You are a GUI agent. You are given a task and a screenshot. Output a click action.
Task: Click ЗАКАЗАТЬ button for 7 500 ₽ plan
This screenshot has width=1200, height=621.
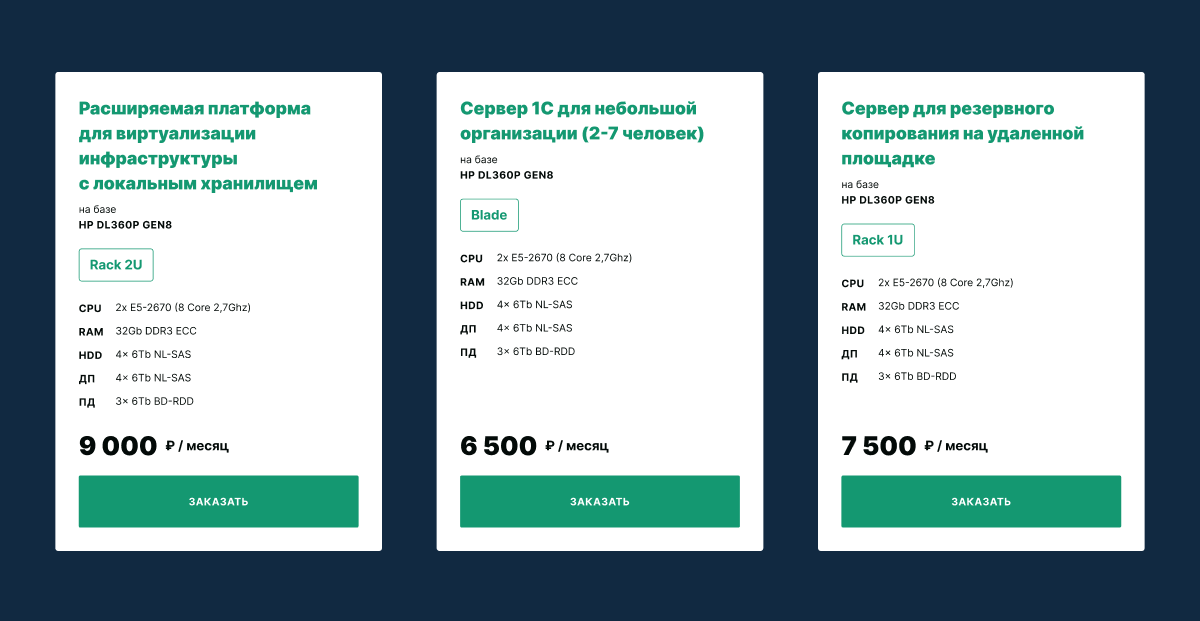point(981,501)
